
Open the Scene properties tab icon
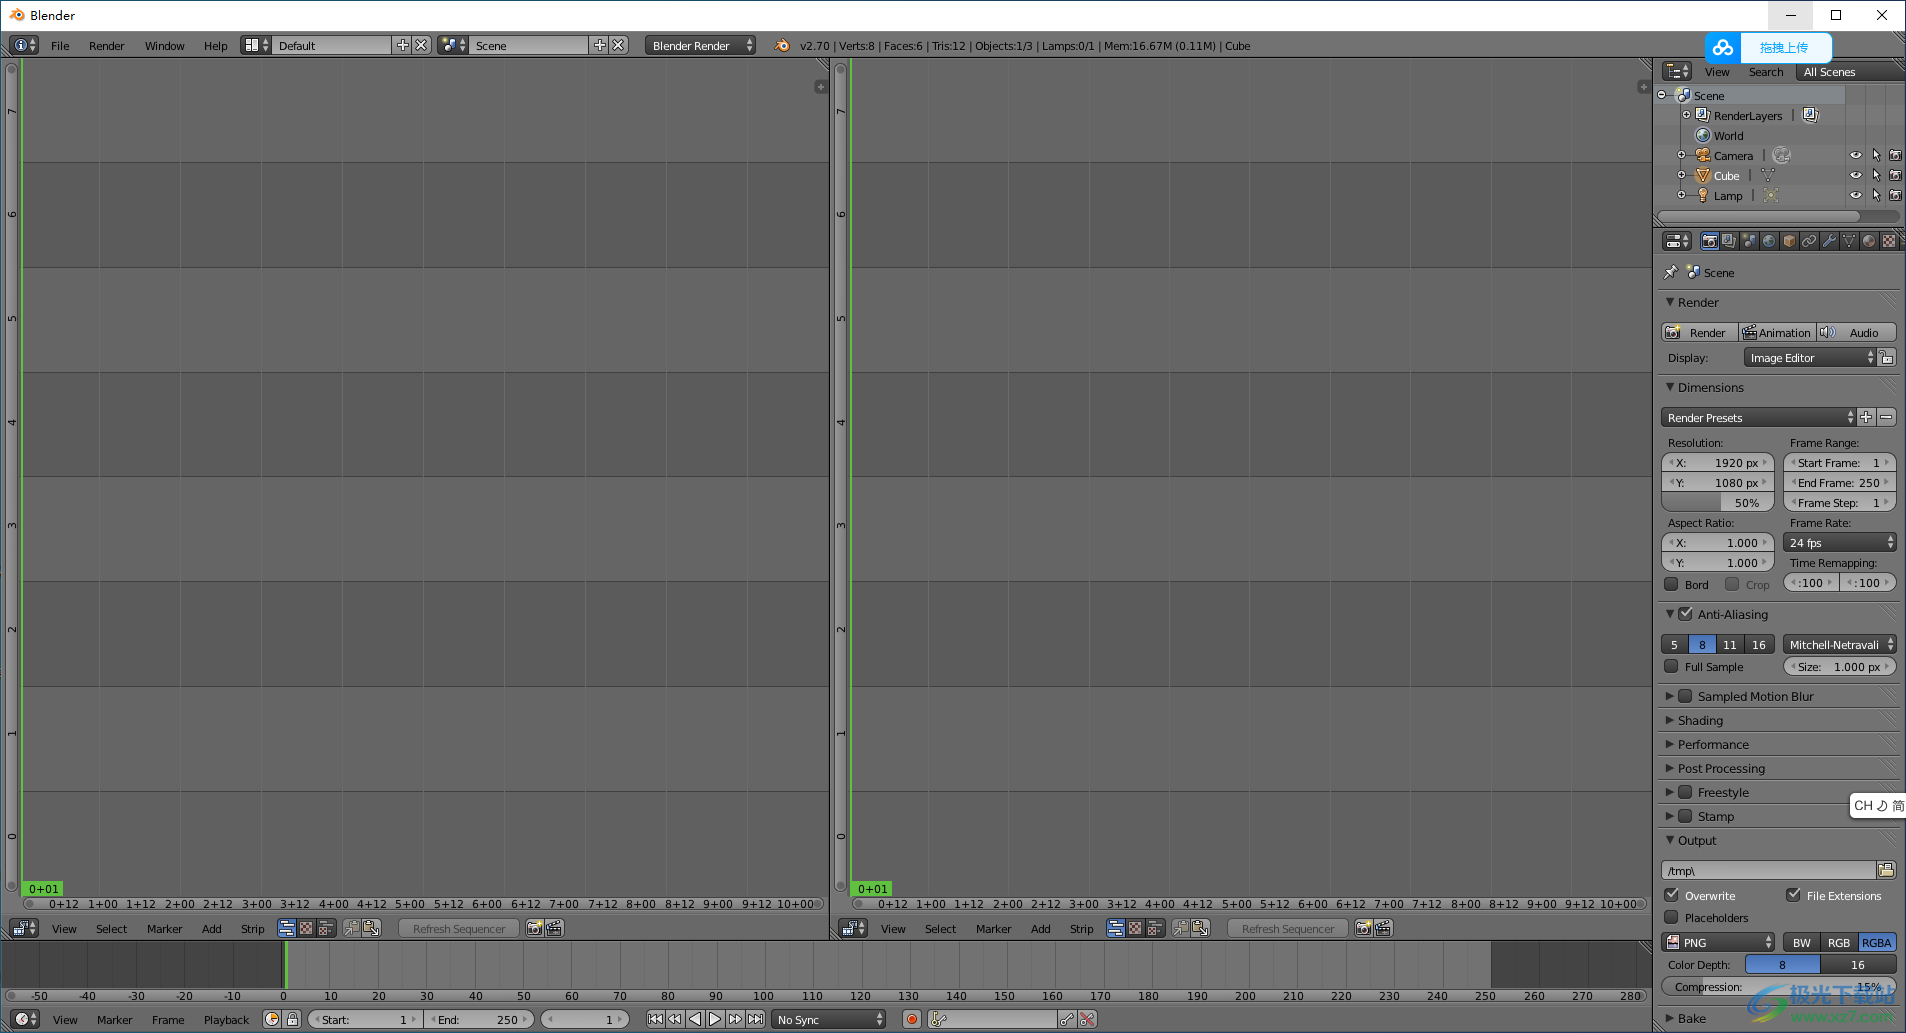[1749, 241]
